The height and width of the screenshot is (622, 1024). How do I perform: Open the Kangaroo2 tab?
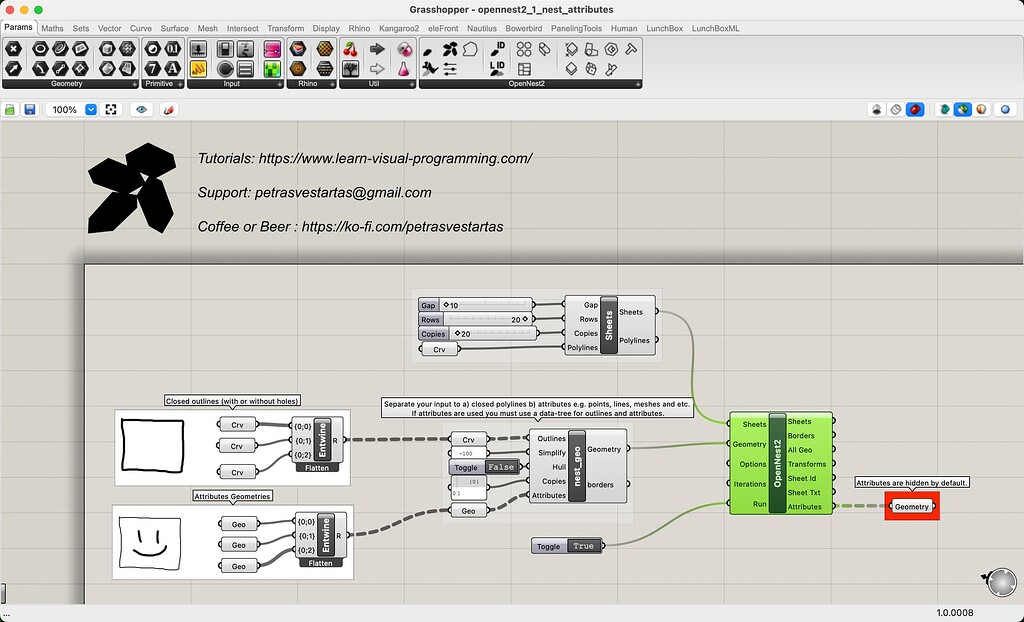point(399,28)
